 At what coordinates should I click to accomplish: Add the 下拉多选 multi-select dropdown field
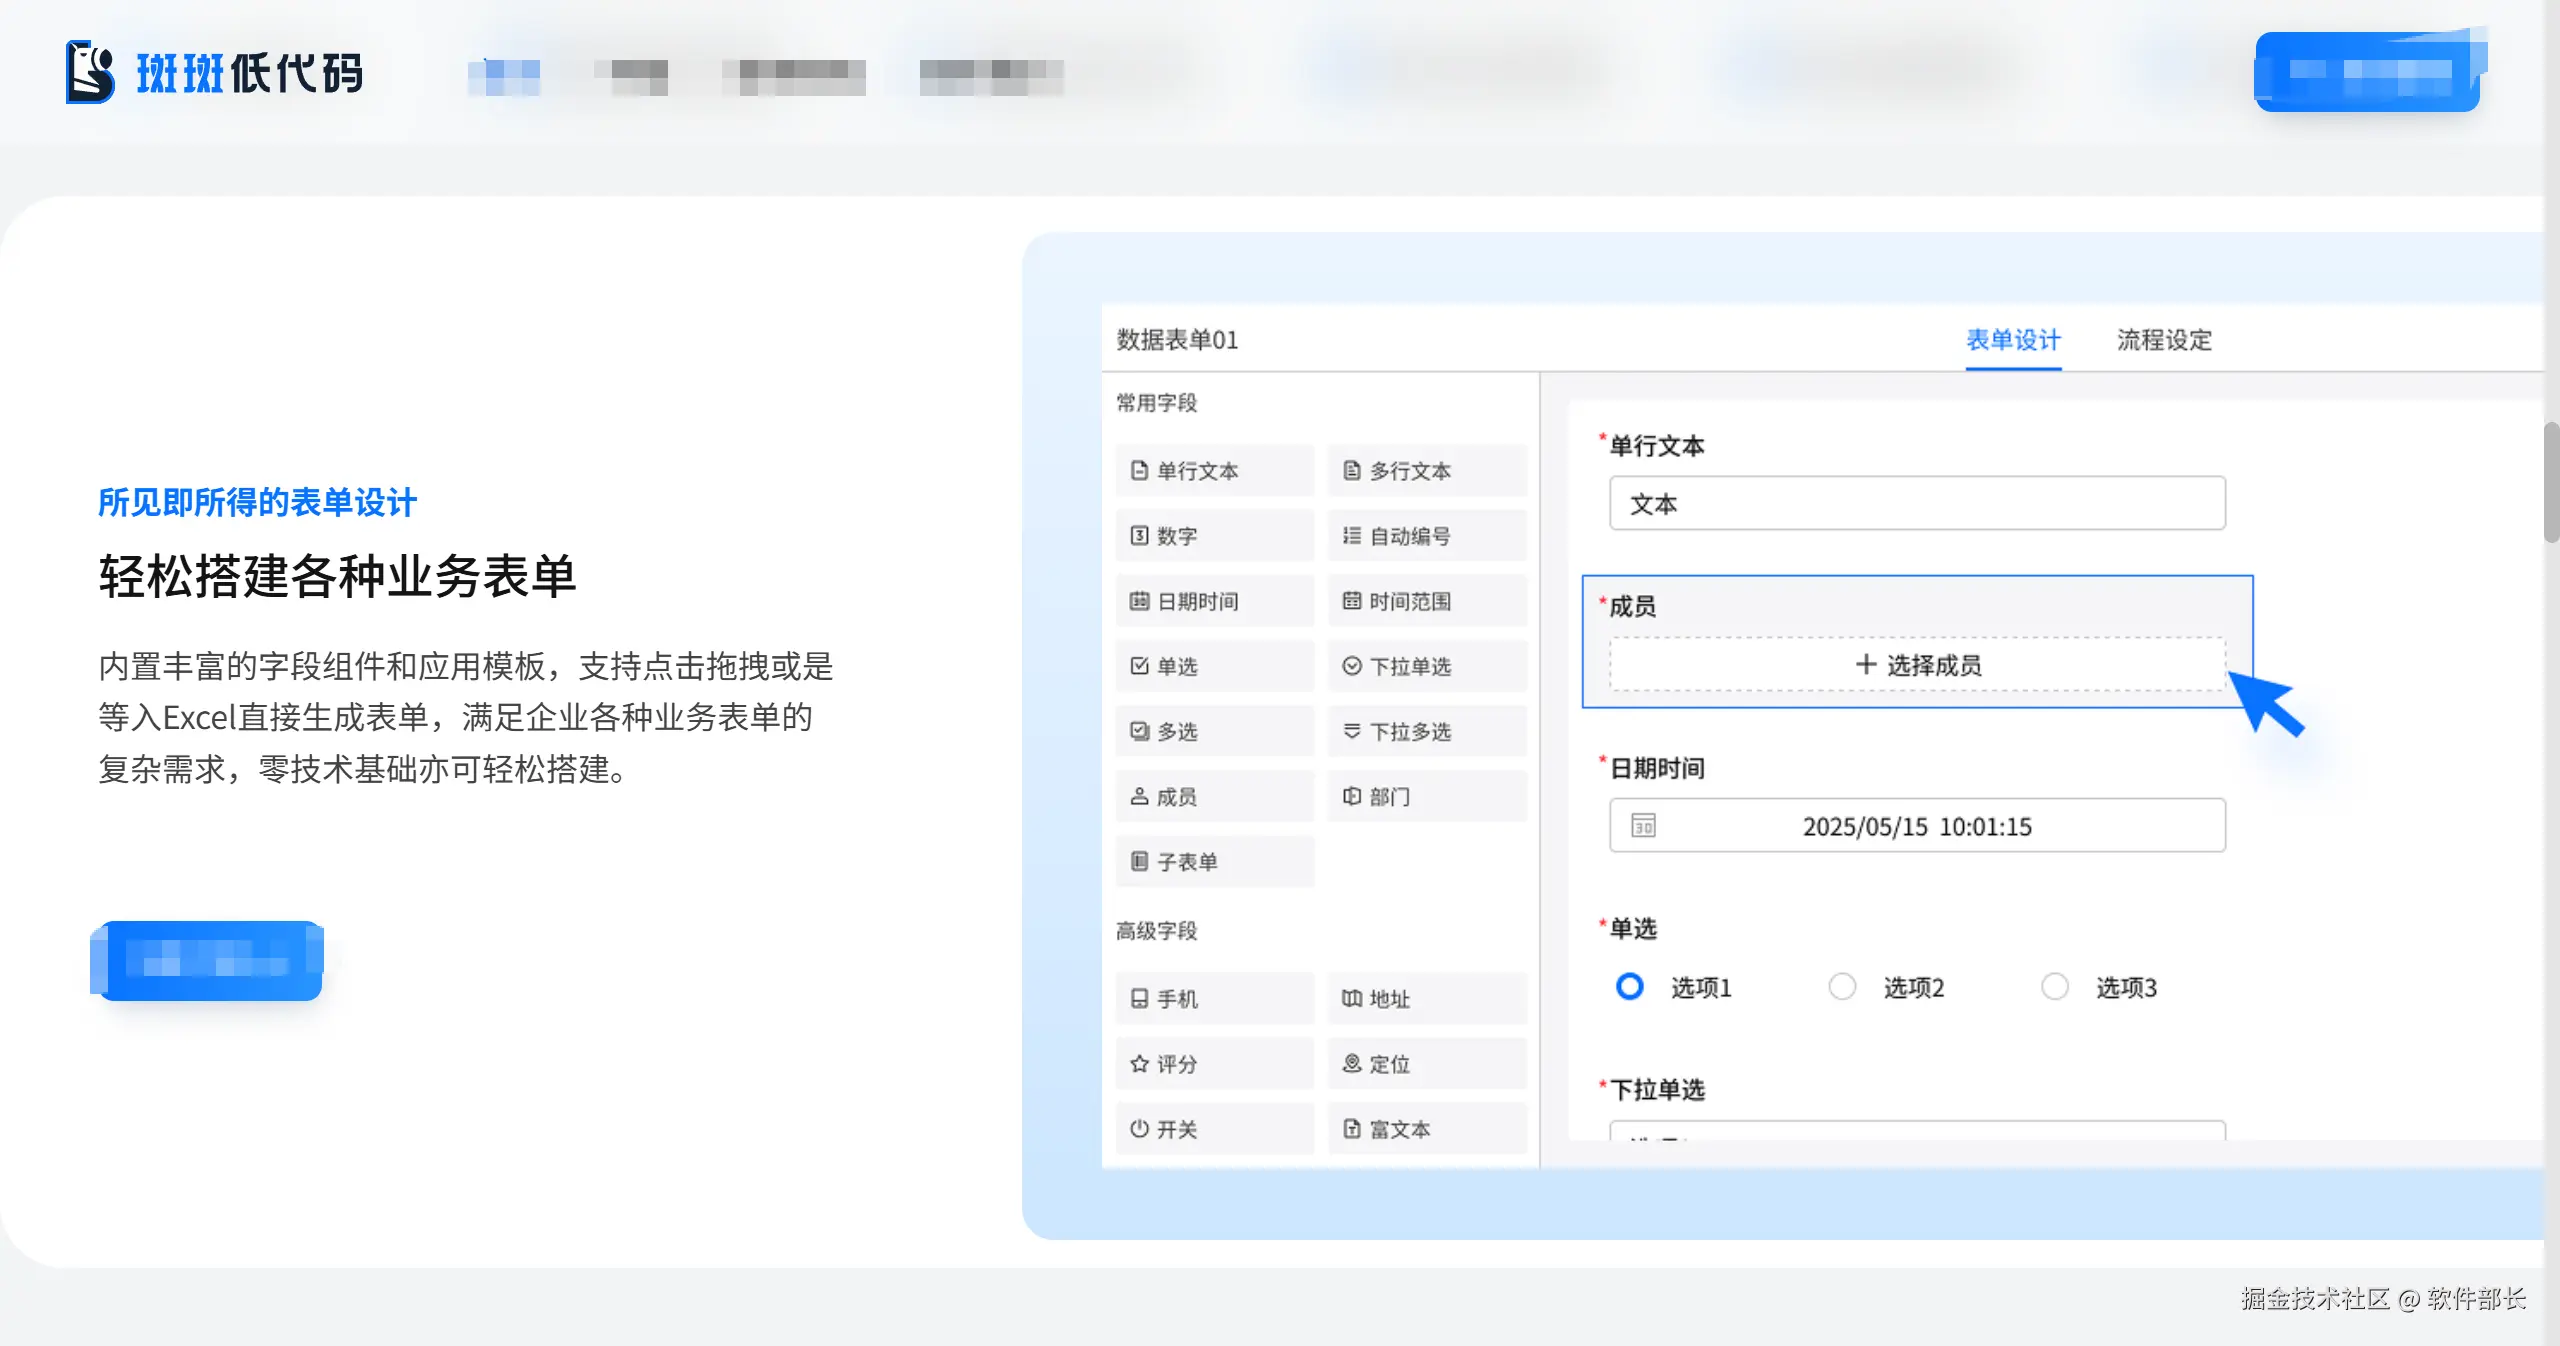click(1427, 731)
